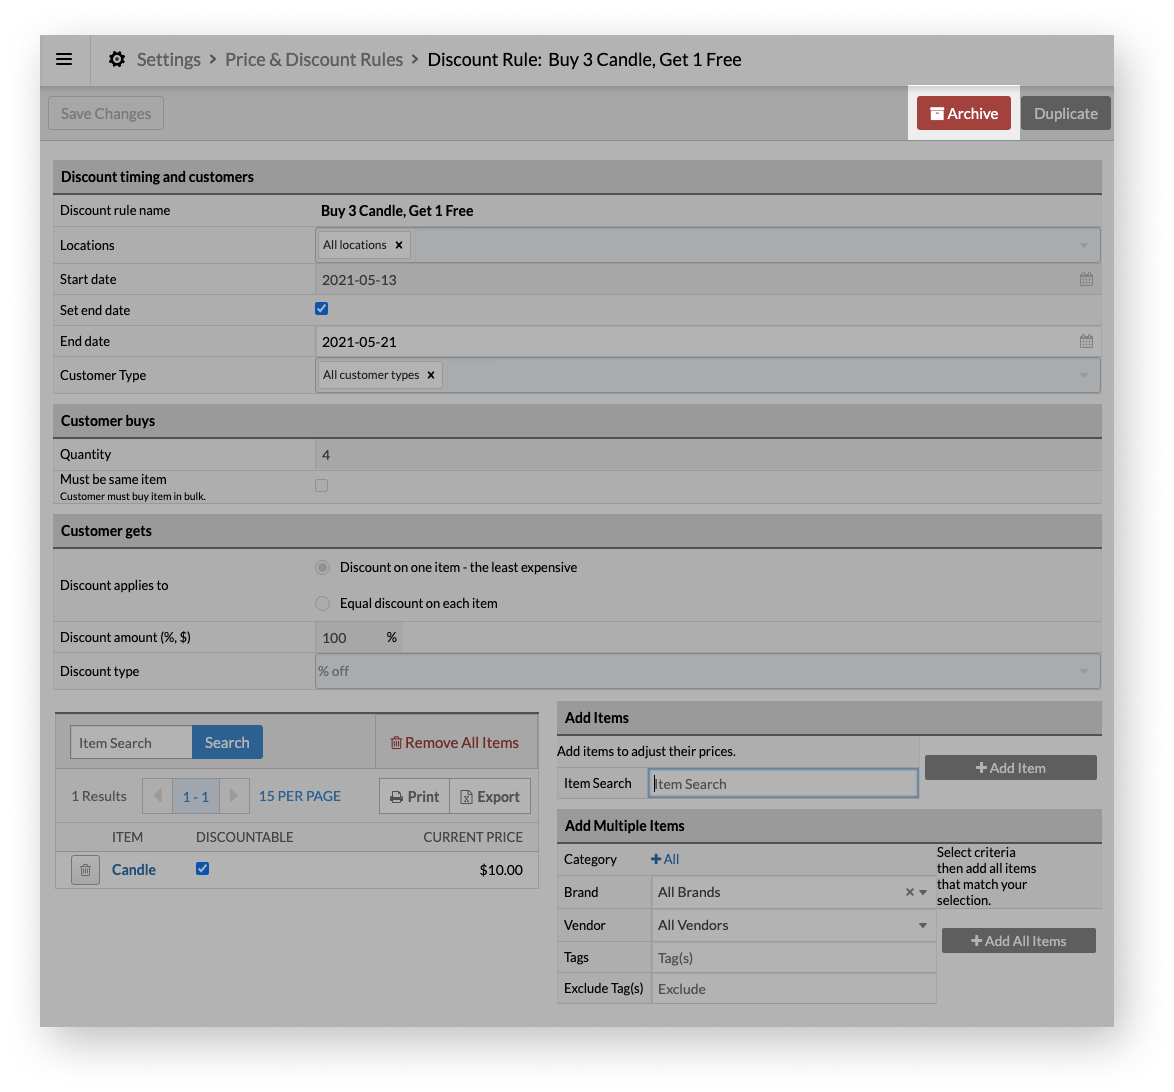Click the ITEM column header
Viewport: 1174px width, 1092px height.
pyautogui.click(x=127, y=837)
